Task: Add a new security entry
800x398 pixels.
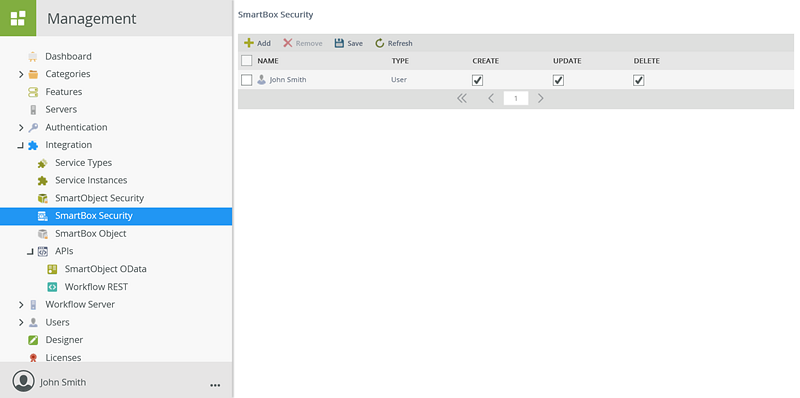Action: pyautogui.click(x=258, y=43)
